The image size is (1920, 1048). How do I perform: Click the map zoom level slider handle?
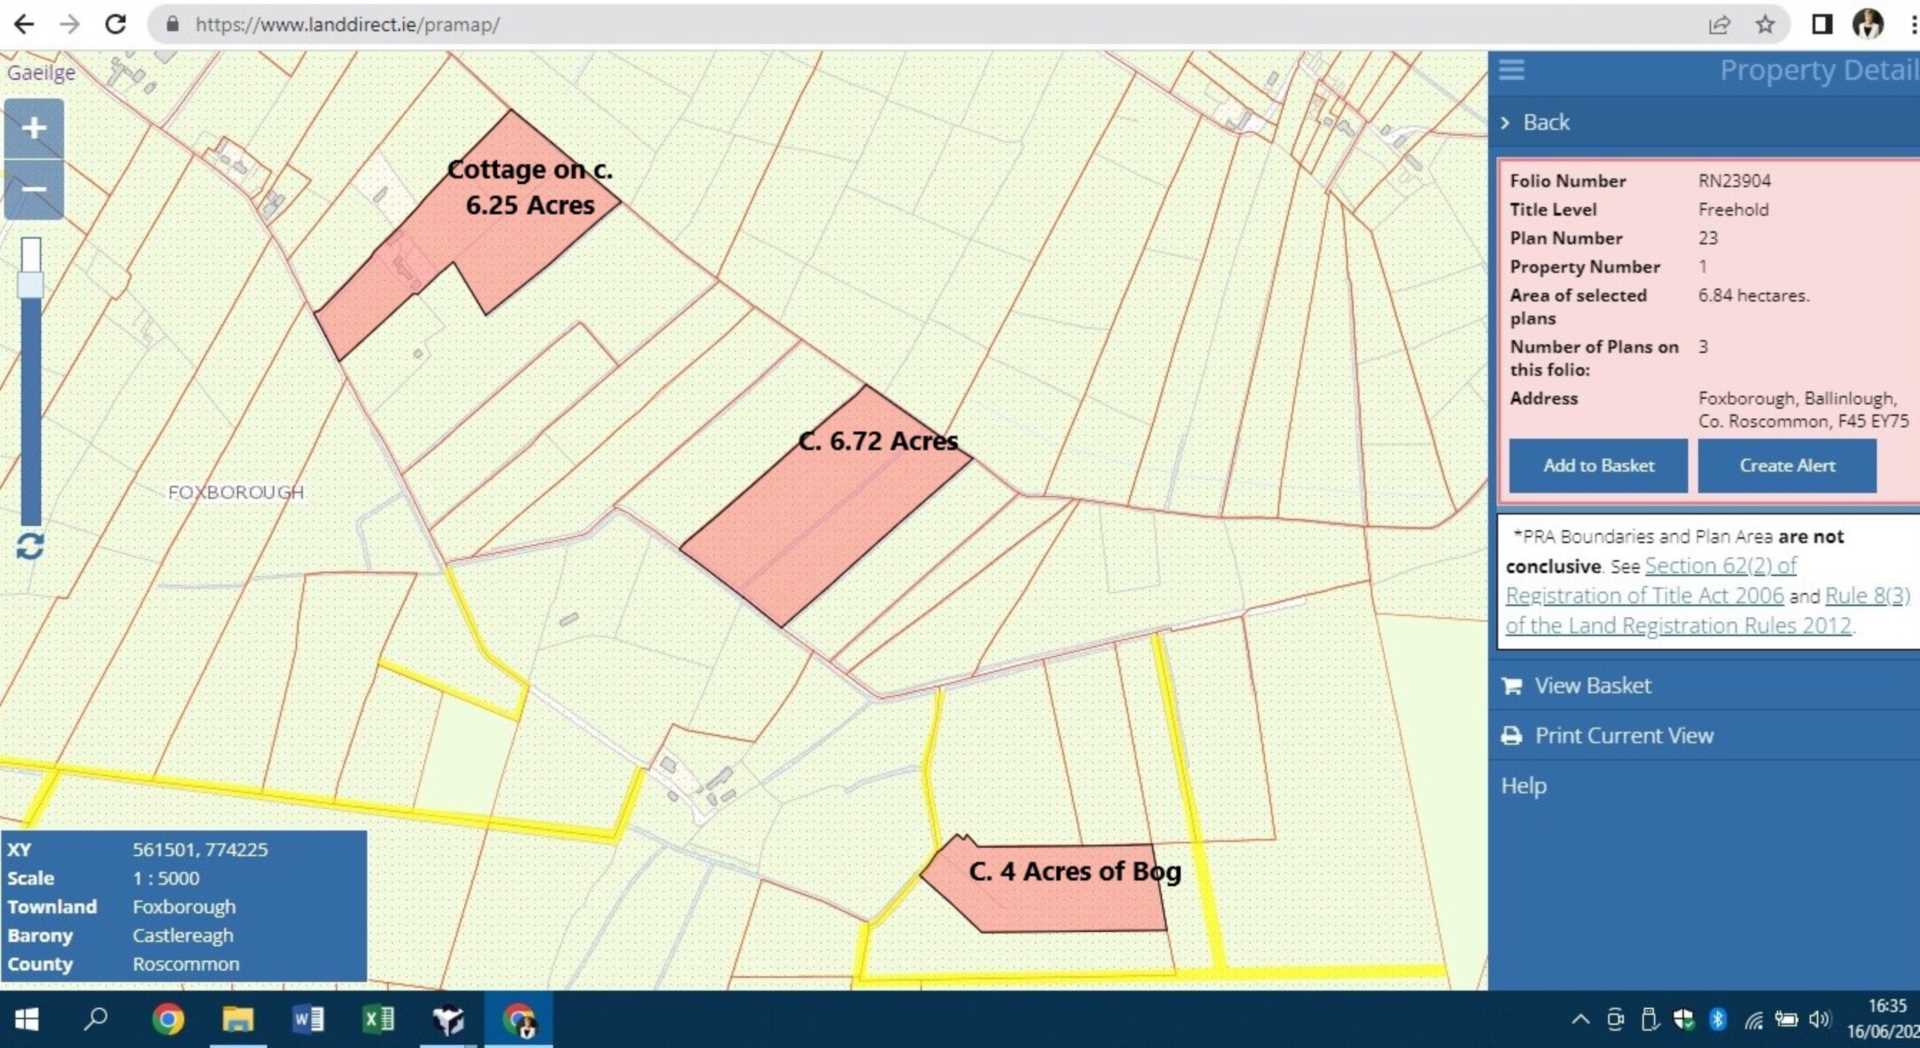[31, 285]
